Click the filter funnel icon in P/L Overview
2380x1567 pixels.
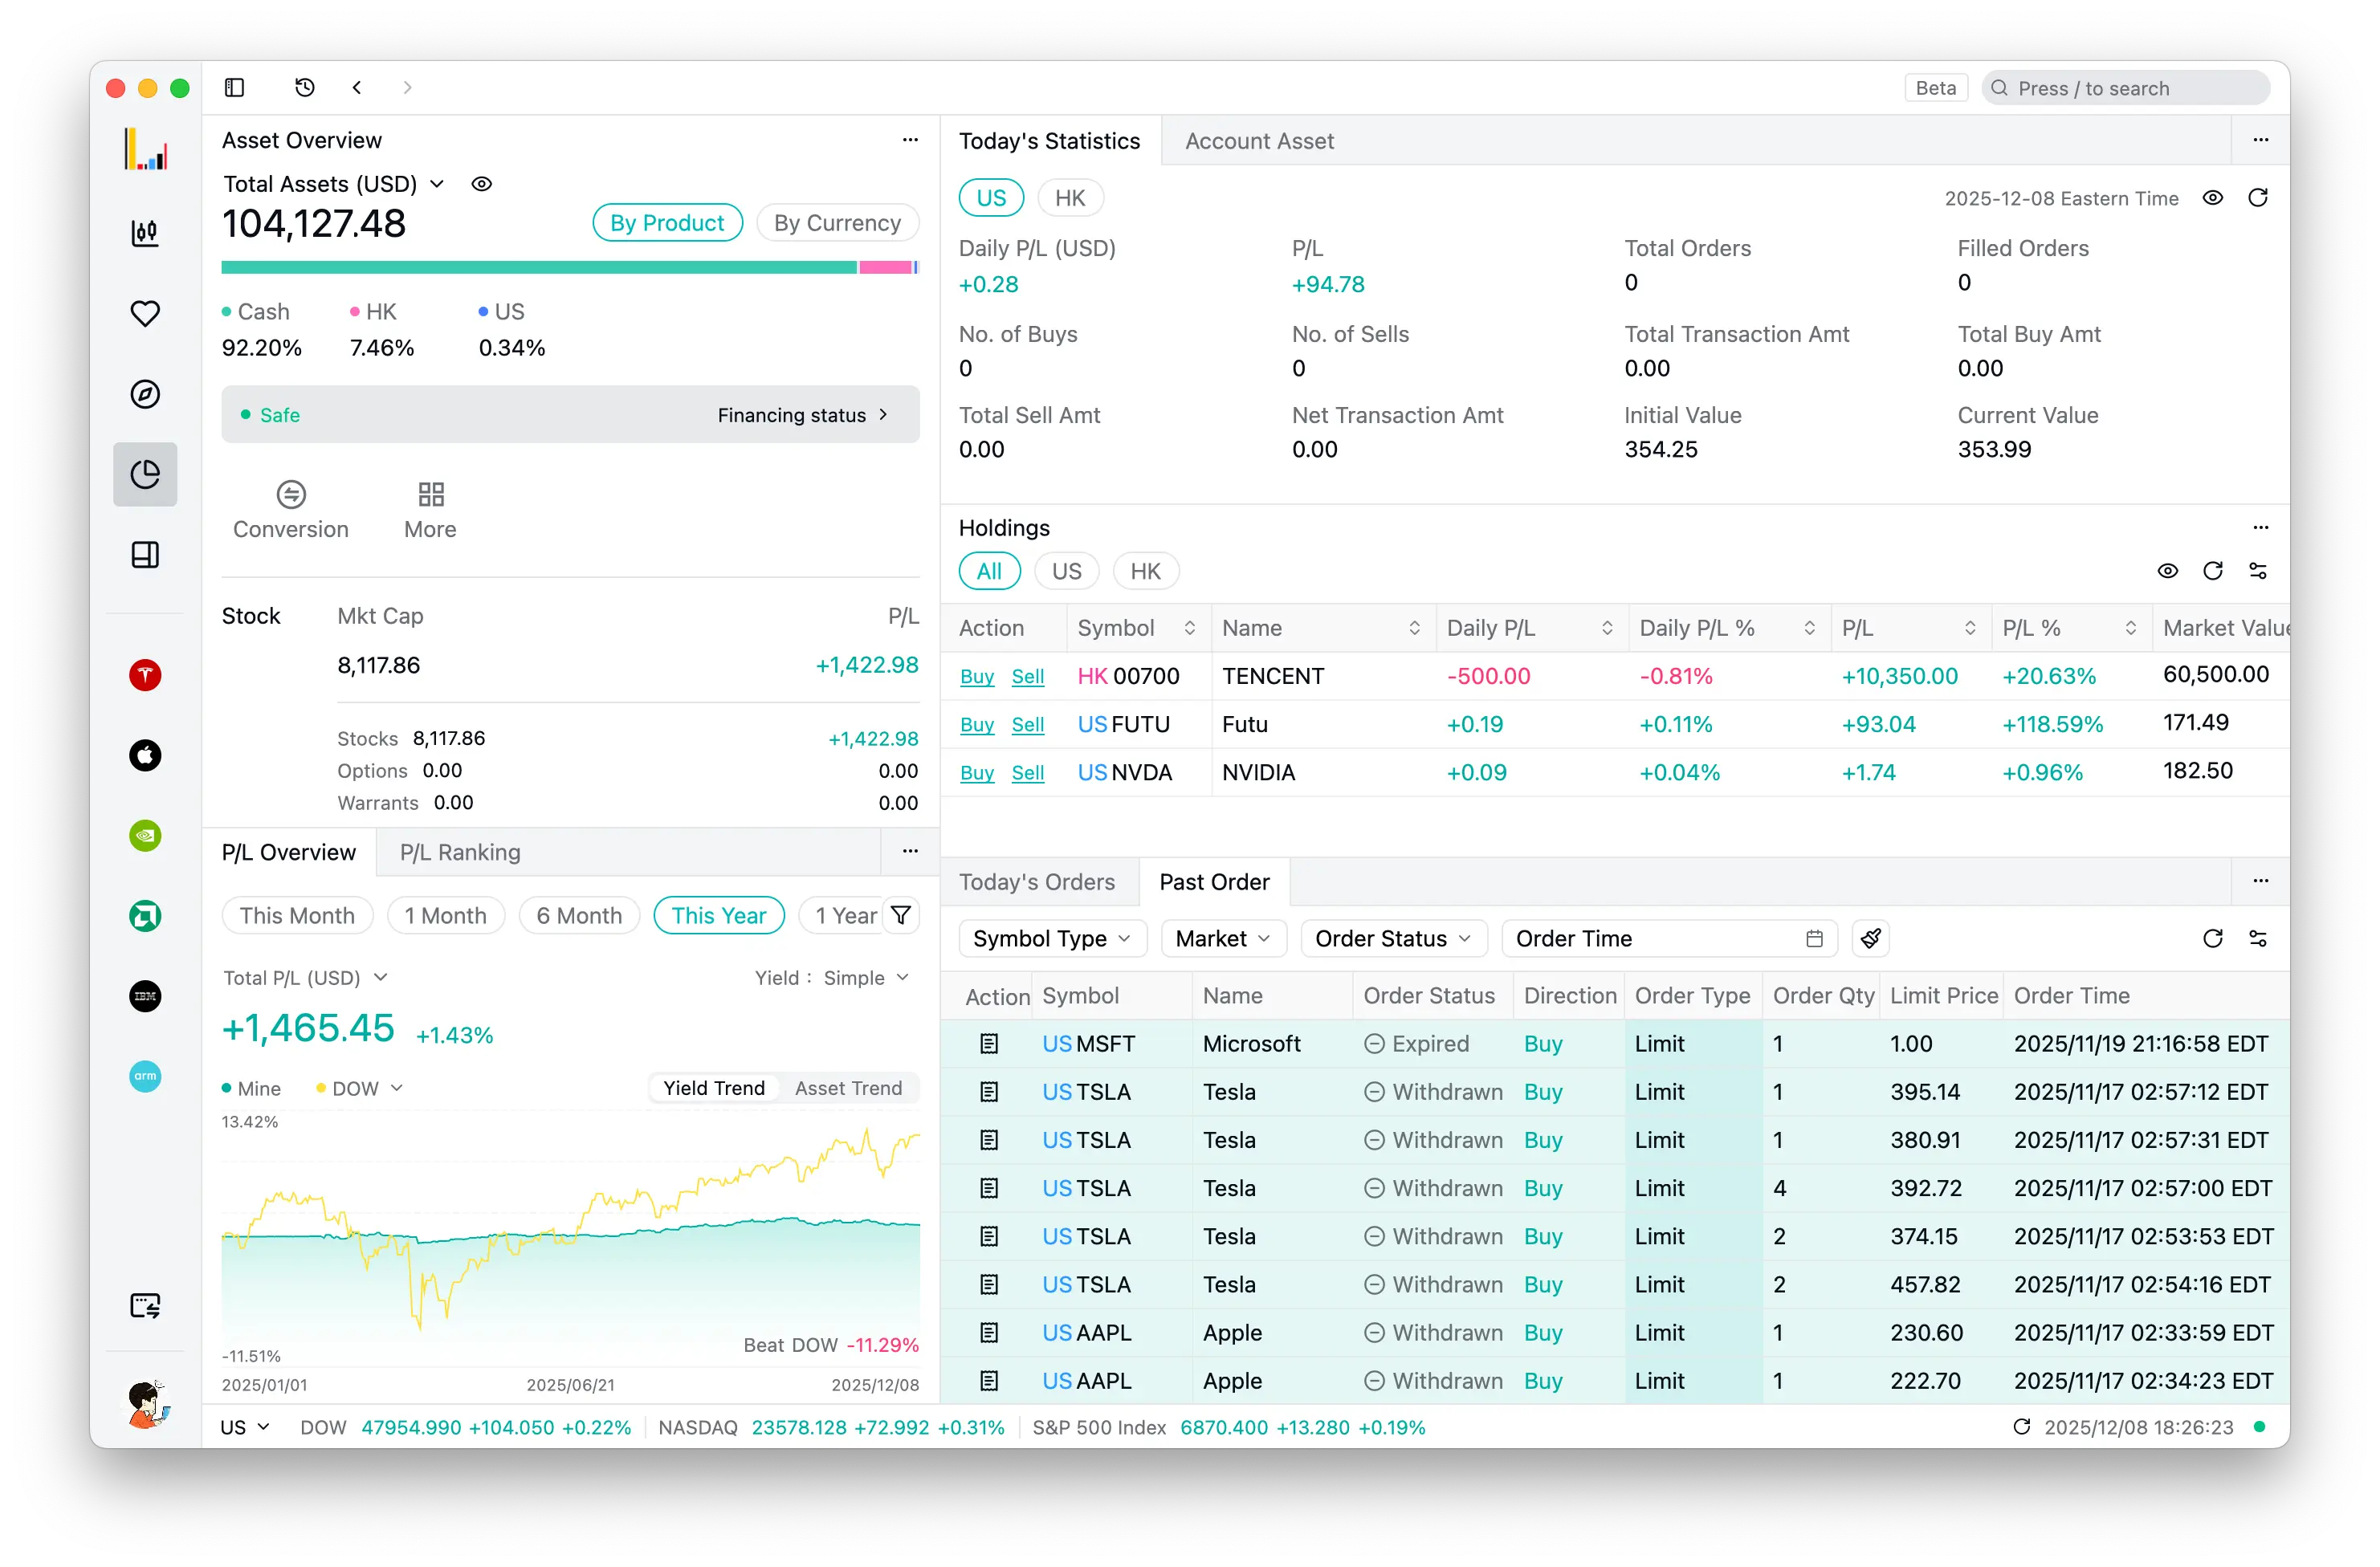[x=900, y=915]
